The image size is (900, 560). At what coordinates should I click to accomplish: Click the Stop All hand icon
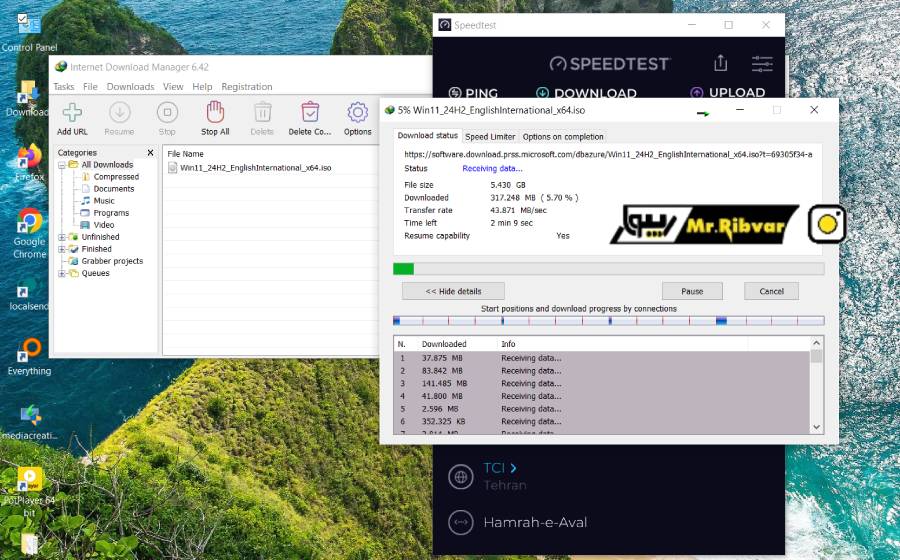215,112
